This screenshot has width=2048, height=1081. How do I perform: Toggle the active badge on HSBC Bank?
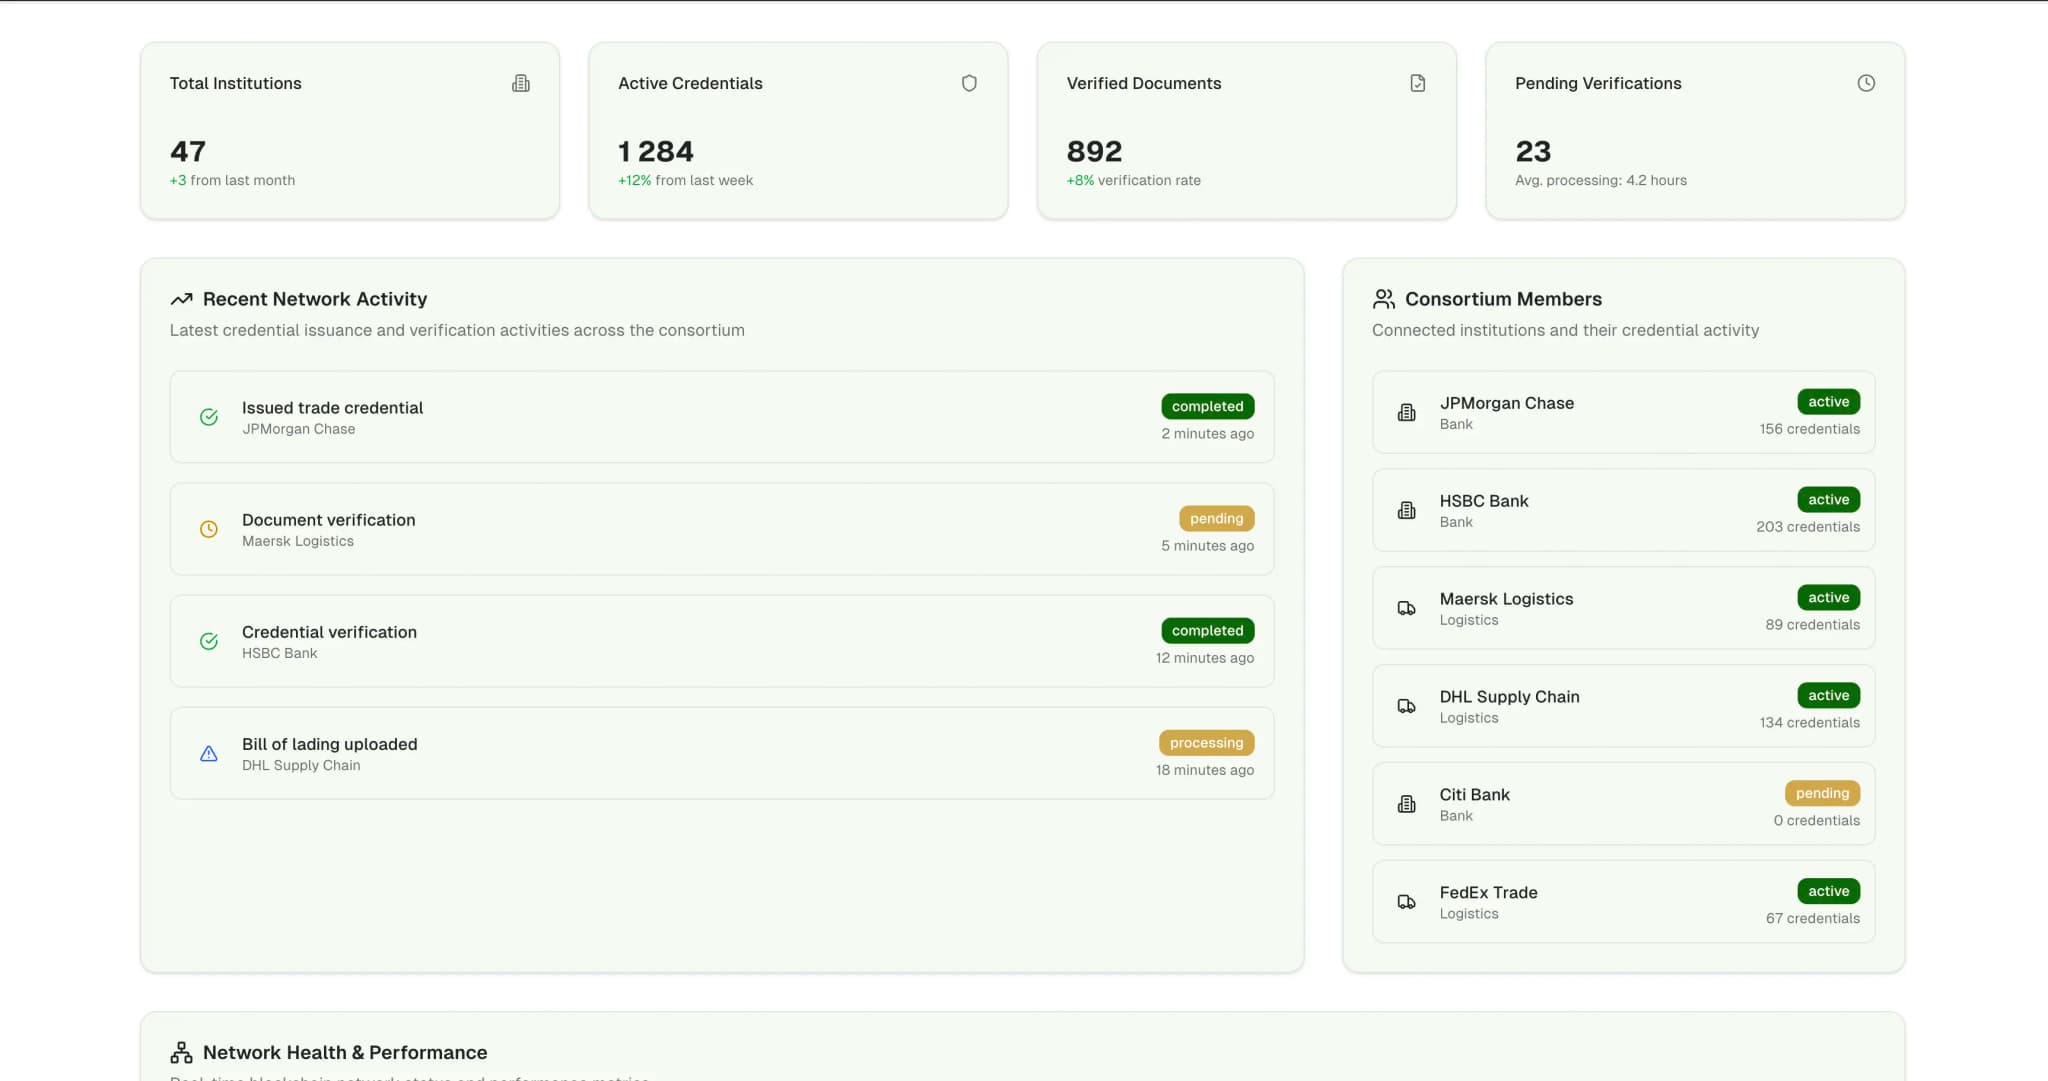tap(1827, 499)
